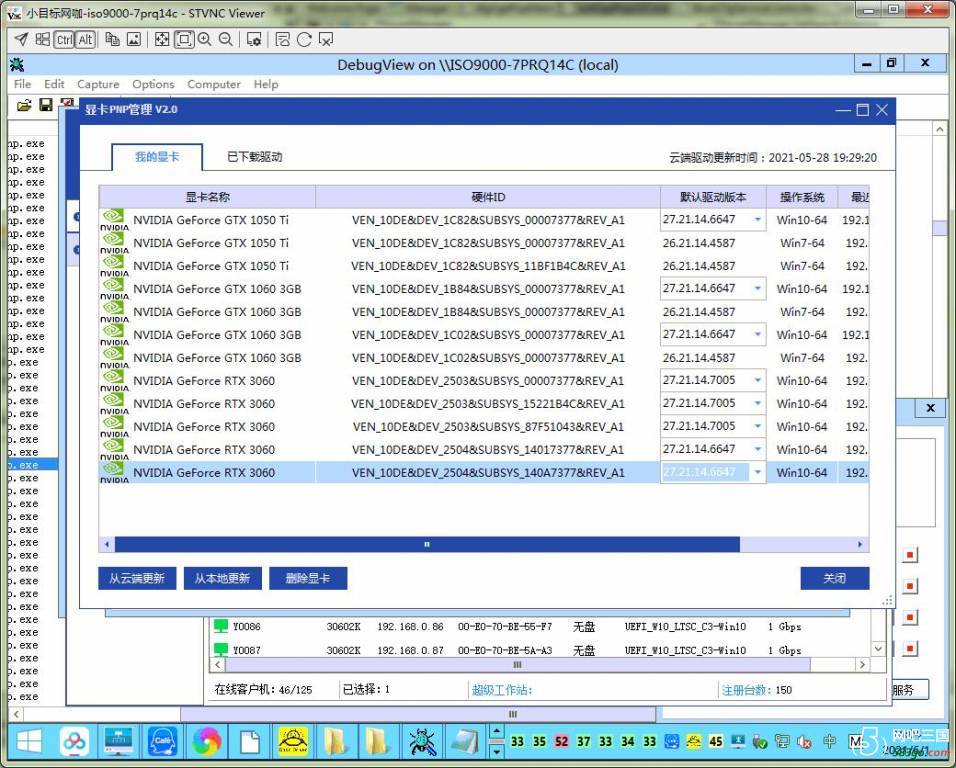
Task: Open driver dropdown for RTX 3060 SUBSYS_14017377
Action: (x=757, y=449)
